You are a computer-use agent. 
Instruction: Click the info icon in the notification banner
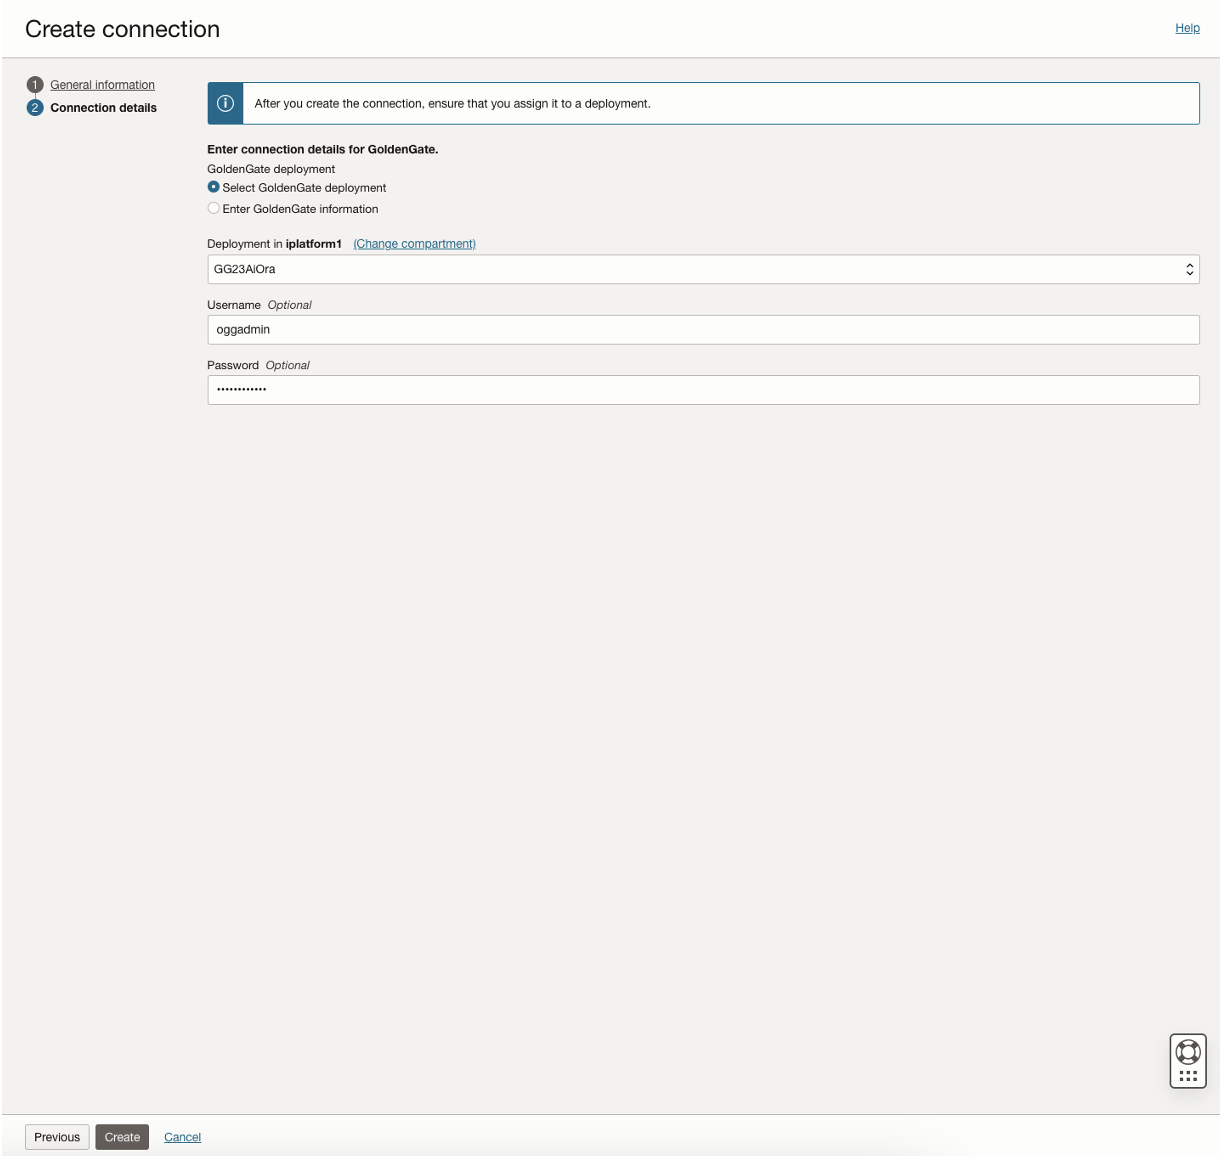[x=226, y=103]
